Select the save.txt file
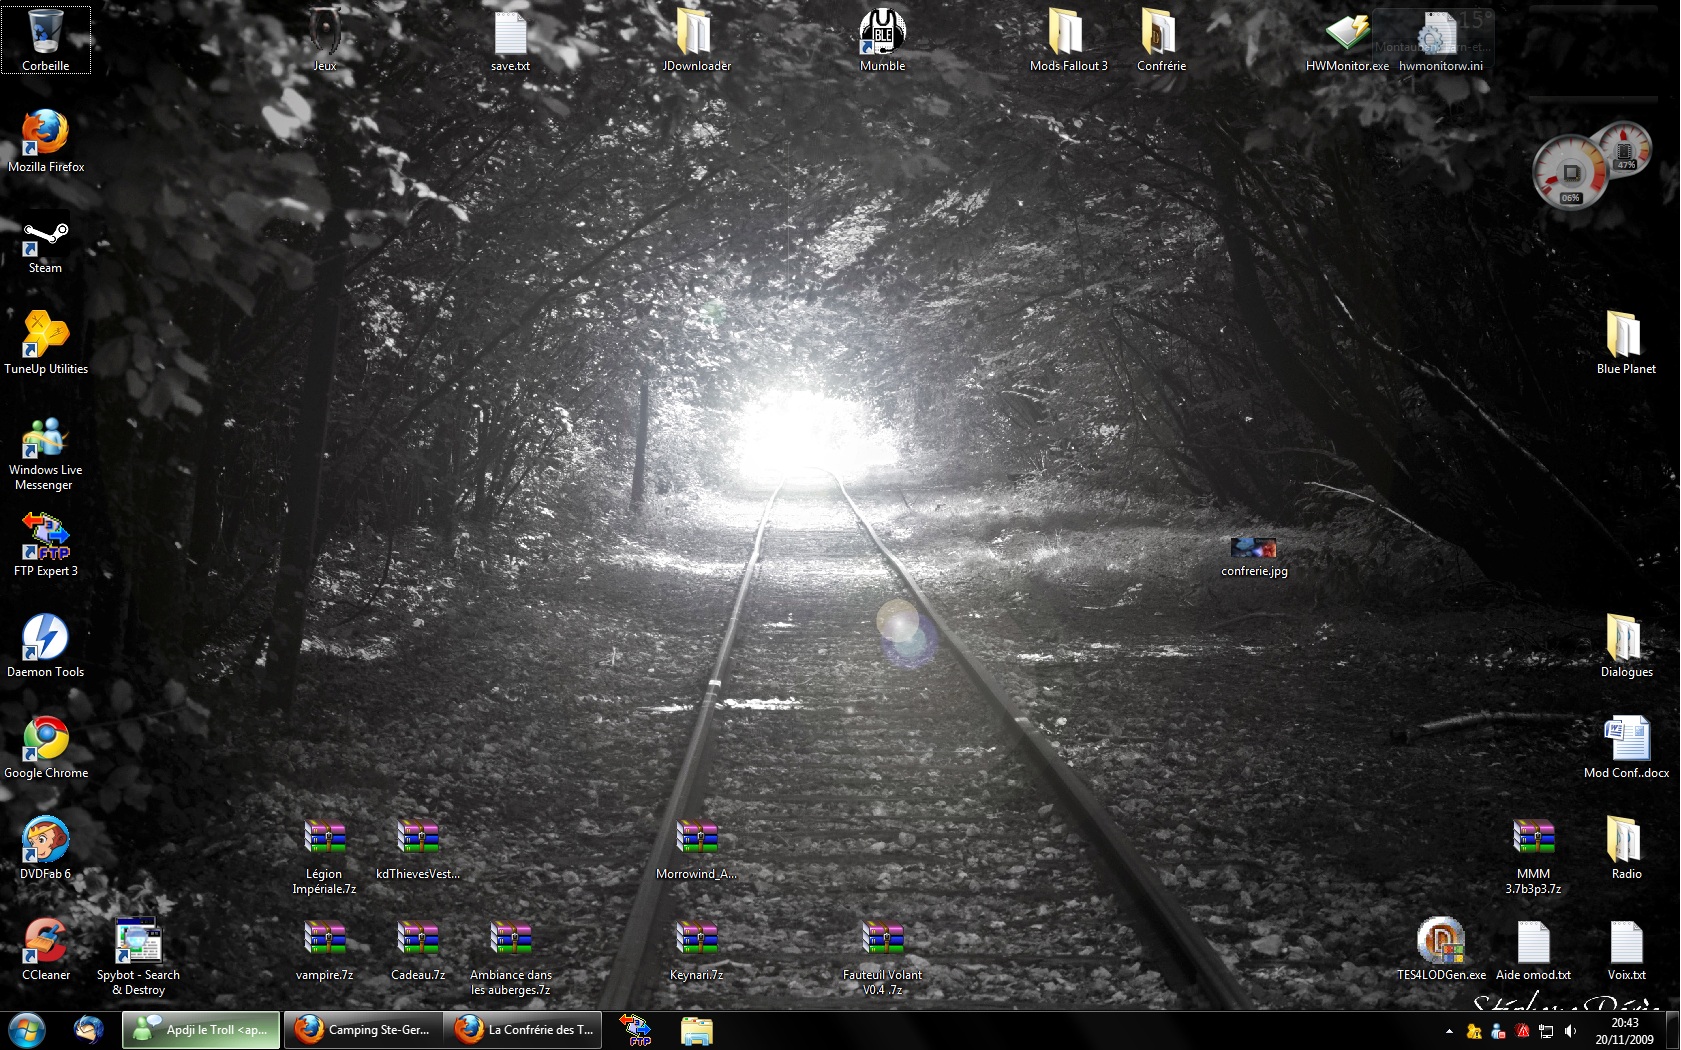Image resolution: width=1681 pixels, height=1050 pixels. 510,40
